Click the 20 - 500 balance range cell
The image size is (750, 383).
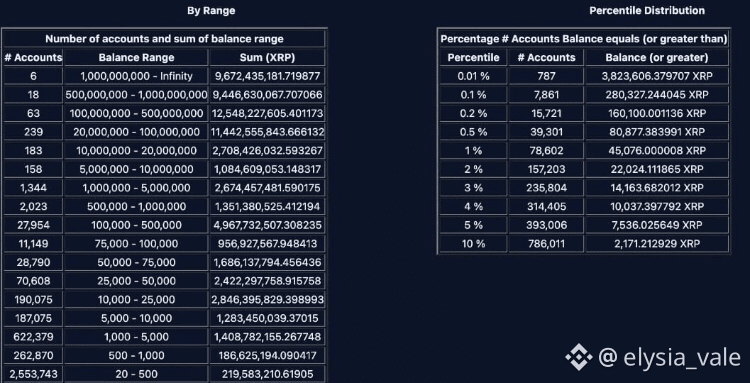136,374
